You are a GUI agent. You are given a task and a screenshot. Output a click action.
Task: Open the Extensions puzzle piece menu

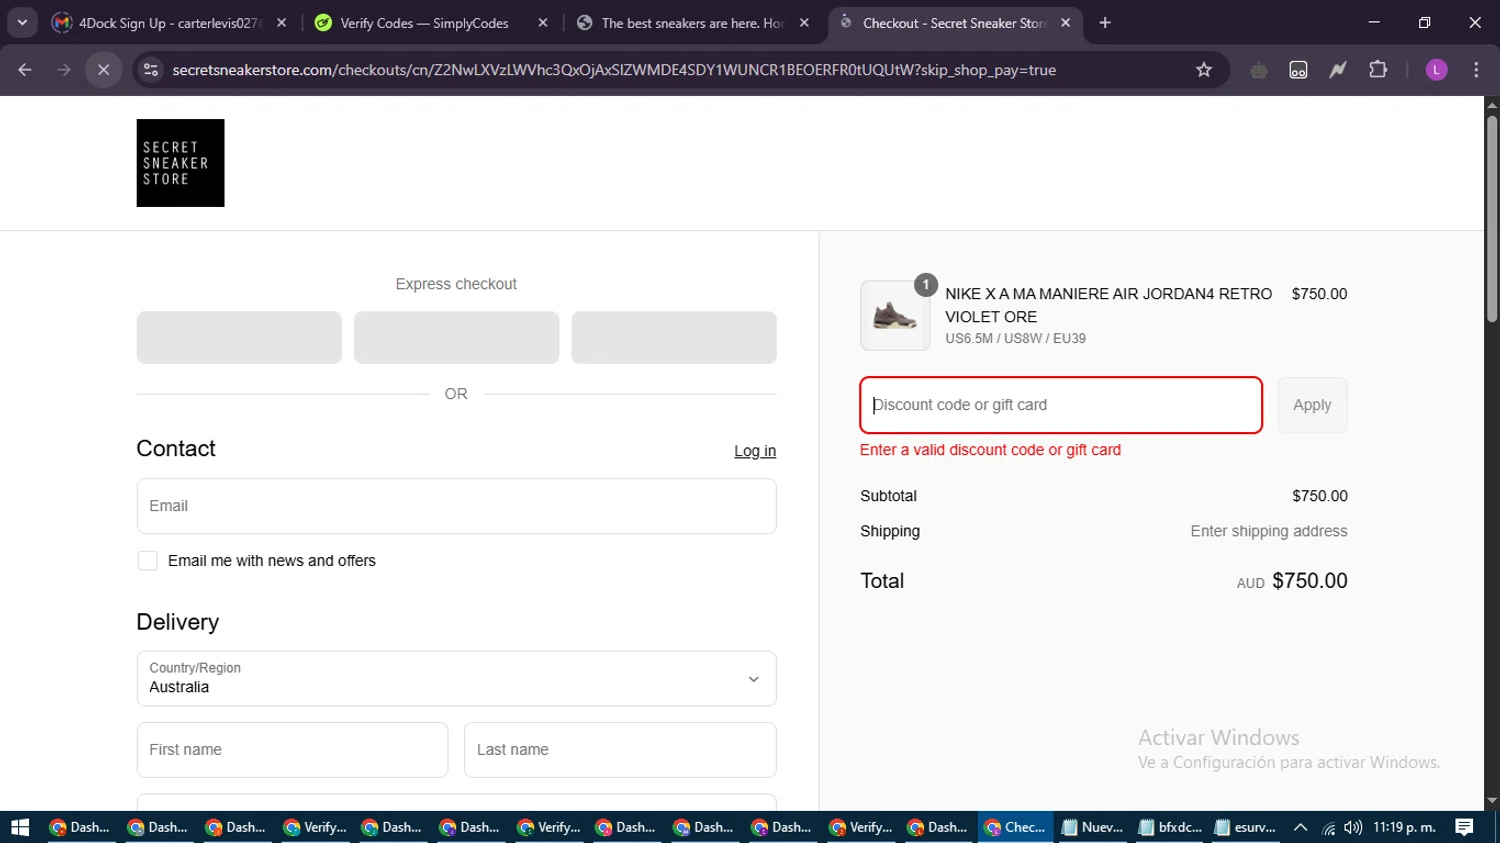(1378, 70)
